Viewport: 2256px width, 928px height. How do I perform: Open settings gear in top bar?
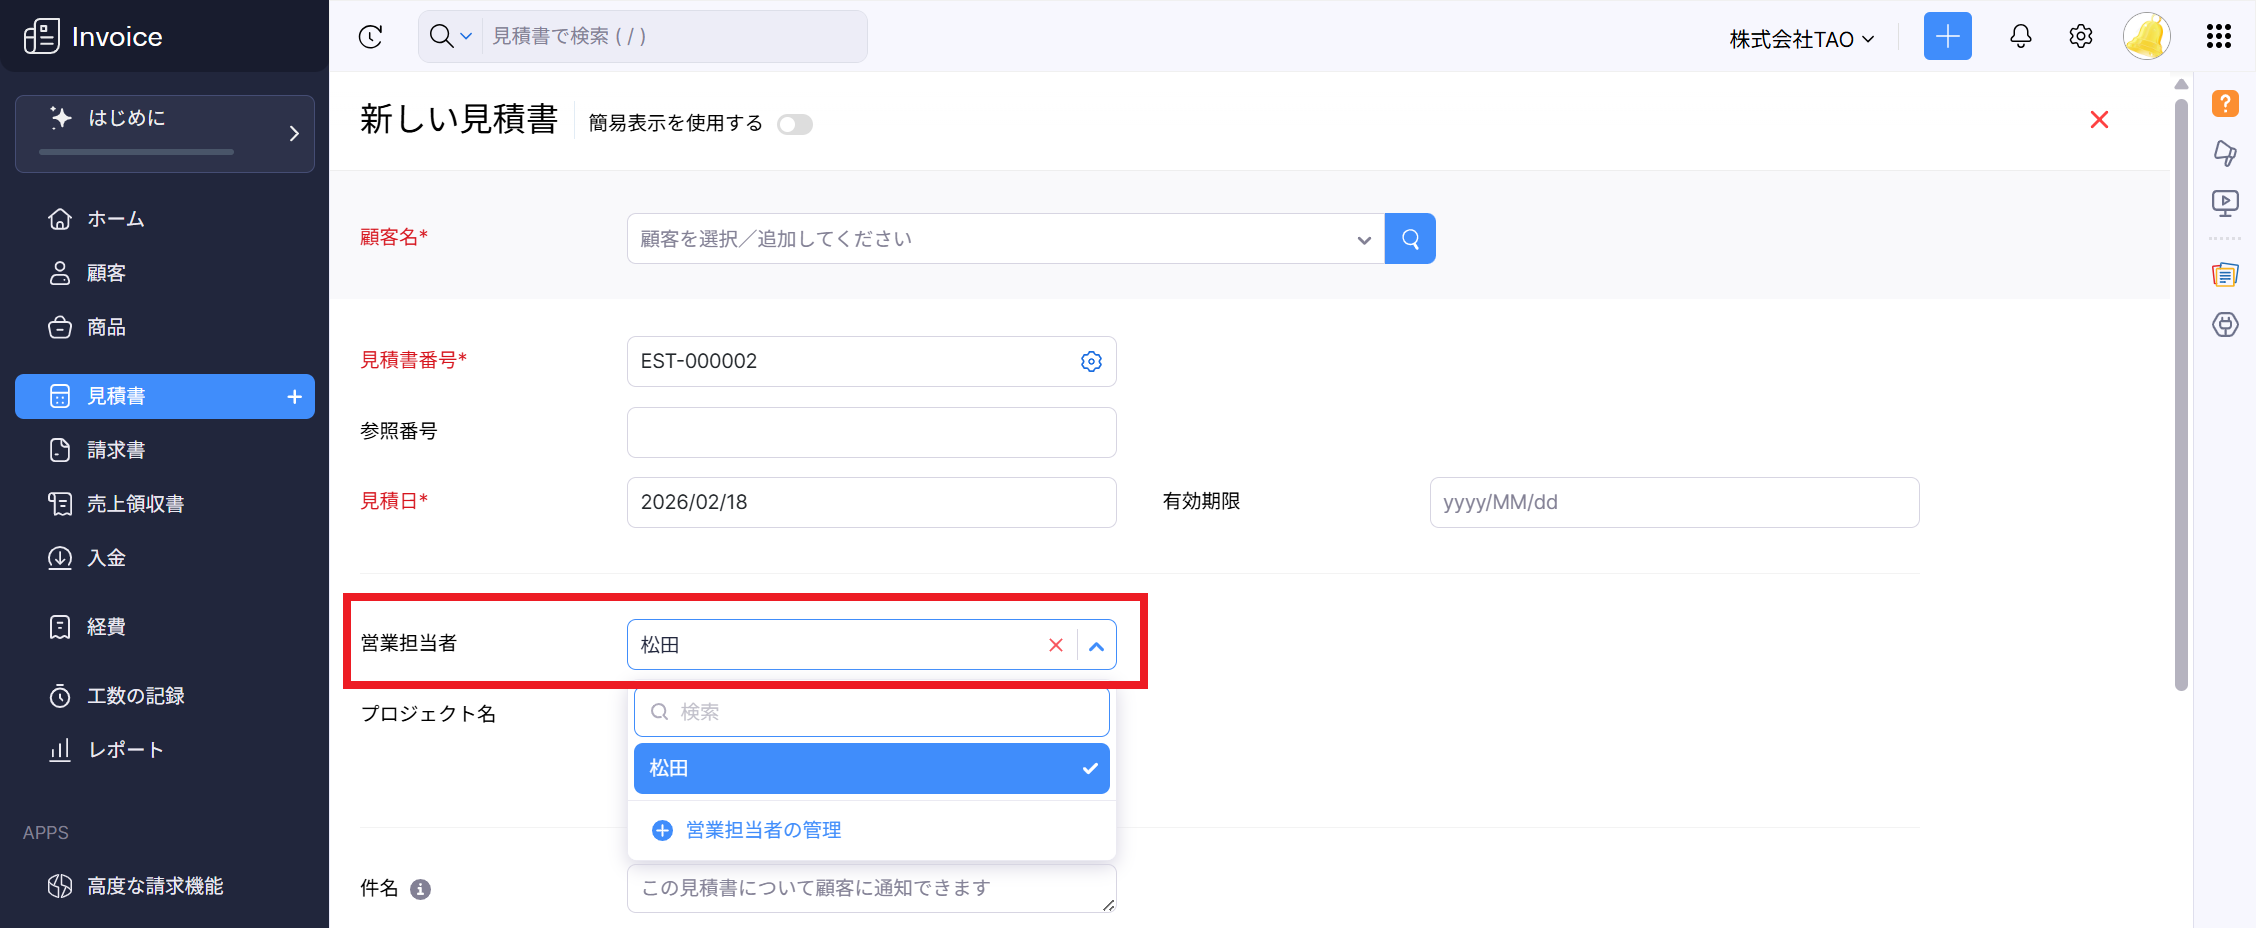point(2080,37)
